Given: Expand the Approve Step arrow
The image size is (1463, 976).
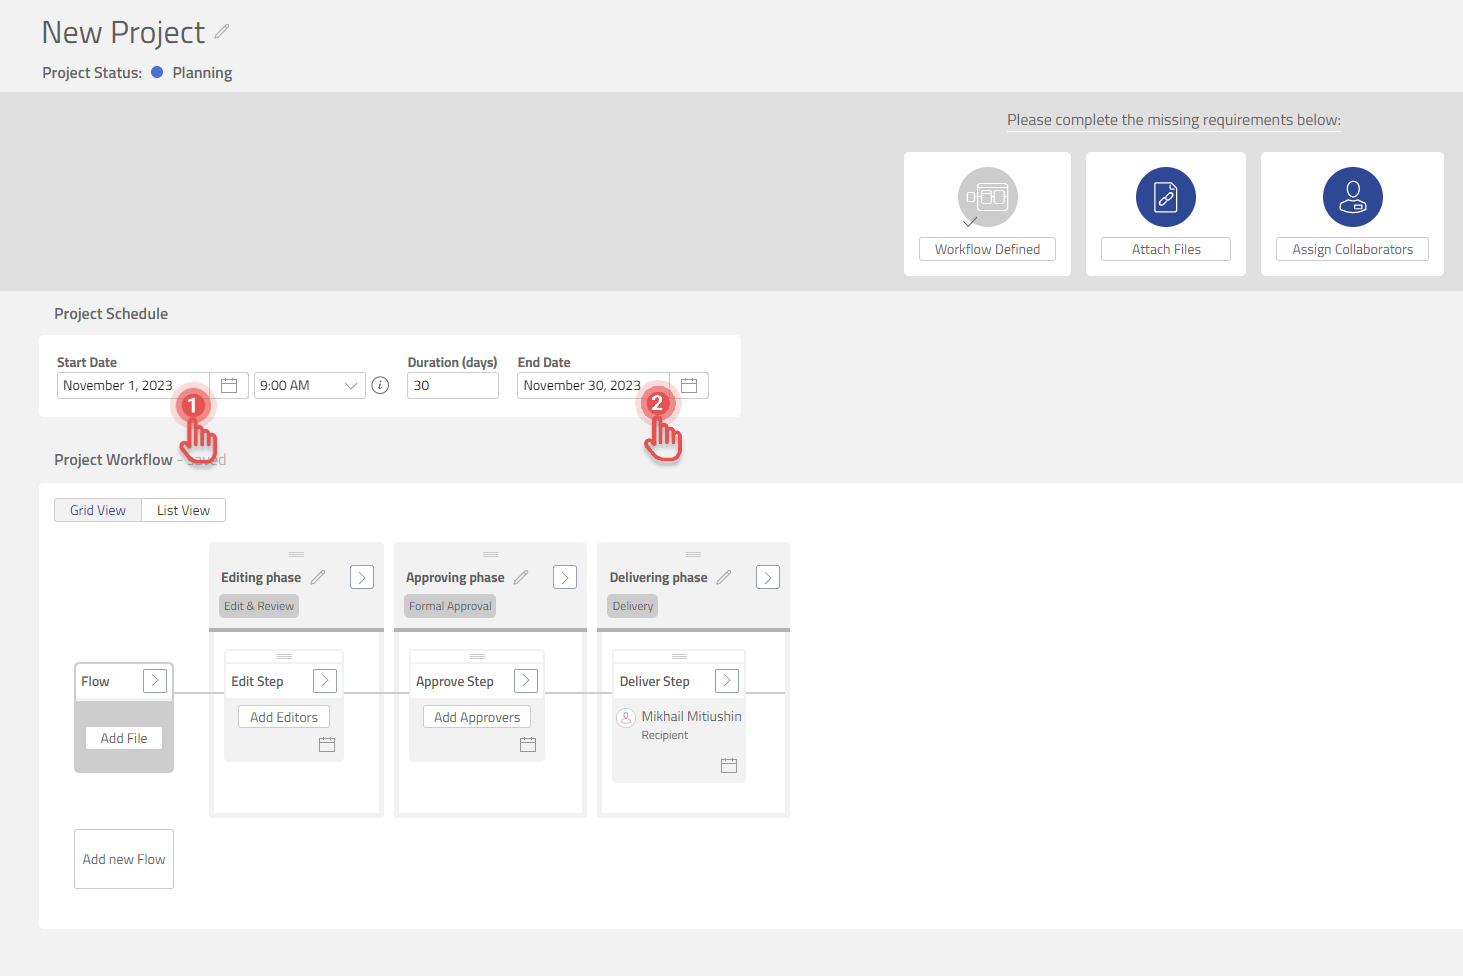Looking at the screenshot, I should (526, 681).
